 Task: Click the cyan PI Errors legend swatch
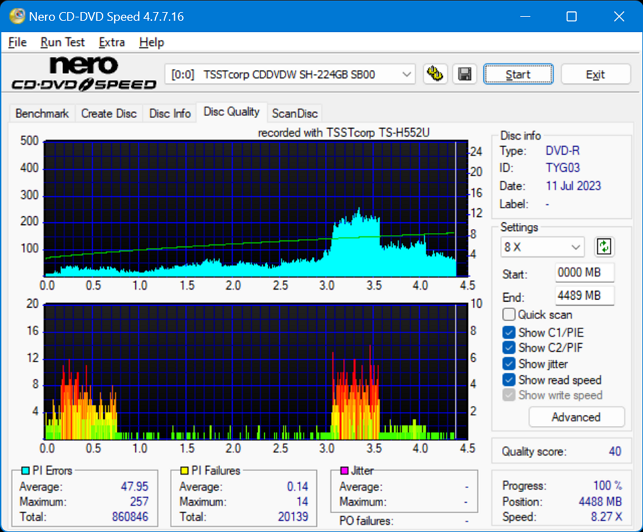[25, 470]
